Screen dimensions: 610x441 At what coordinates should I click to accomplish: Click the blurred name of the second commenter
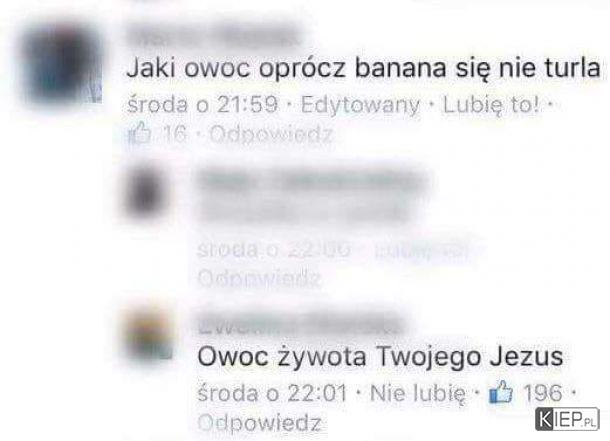(x=313, y=181)
